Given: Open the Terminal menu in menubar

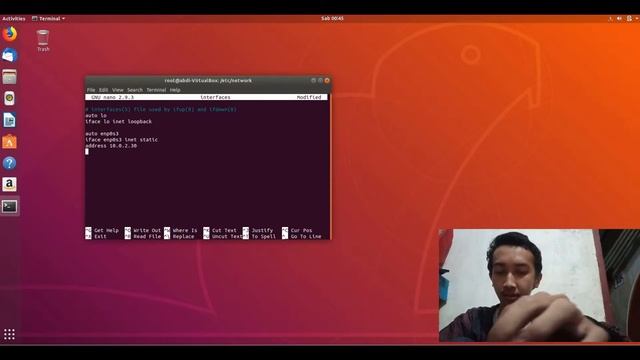Looking at the screenshot, I should point(156,90).
